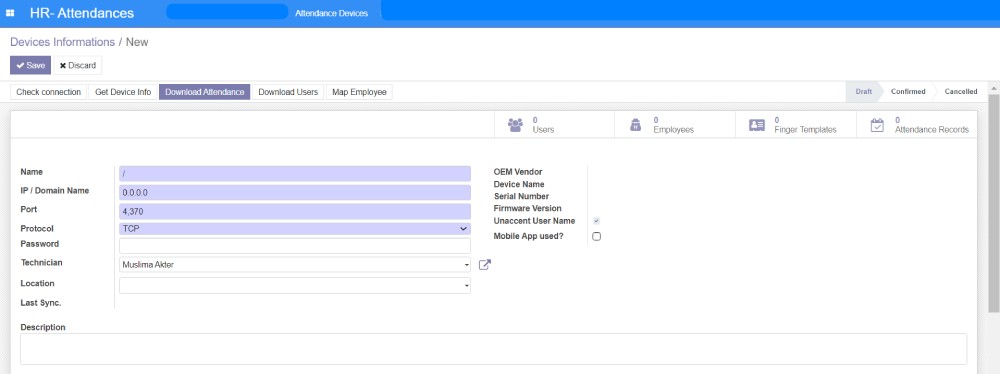Screen dimensions: 1000x374
Task: Click the Map Employee button
Action: coord(360,92)
